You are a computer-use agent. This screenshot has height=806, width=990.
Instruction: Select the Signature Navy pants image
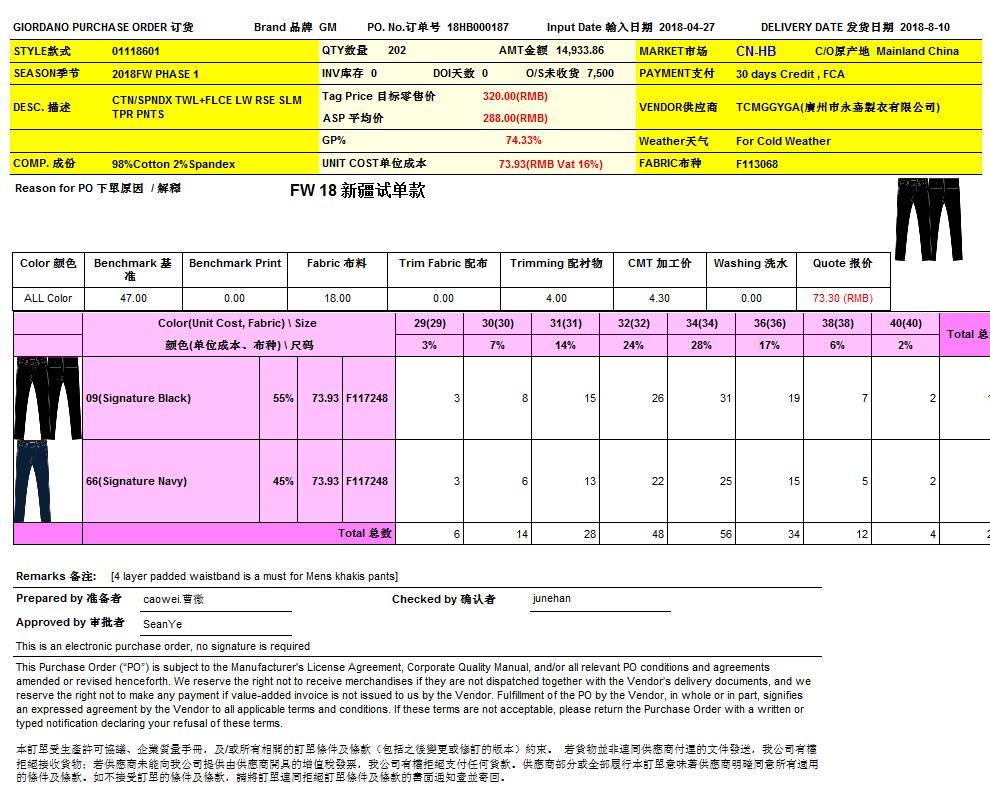[x=47, y=481]
